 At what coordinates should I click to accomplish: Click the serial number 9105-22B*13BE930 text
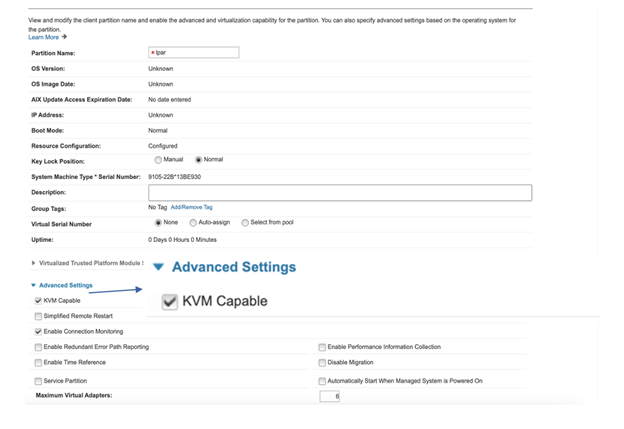pyautogui.click(x=174, y=177)
